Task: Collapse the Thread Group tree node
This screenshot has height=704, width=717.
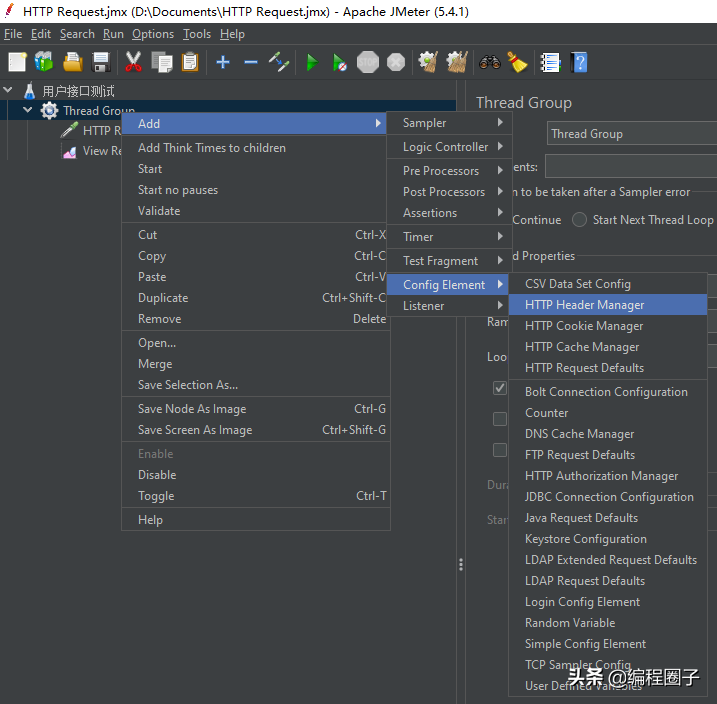Action: (27, 110)
